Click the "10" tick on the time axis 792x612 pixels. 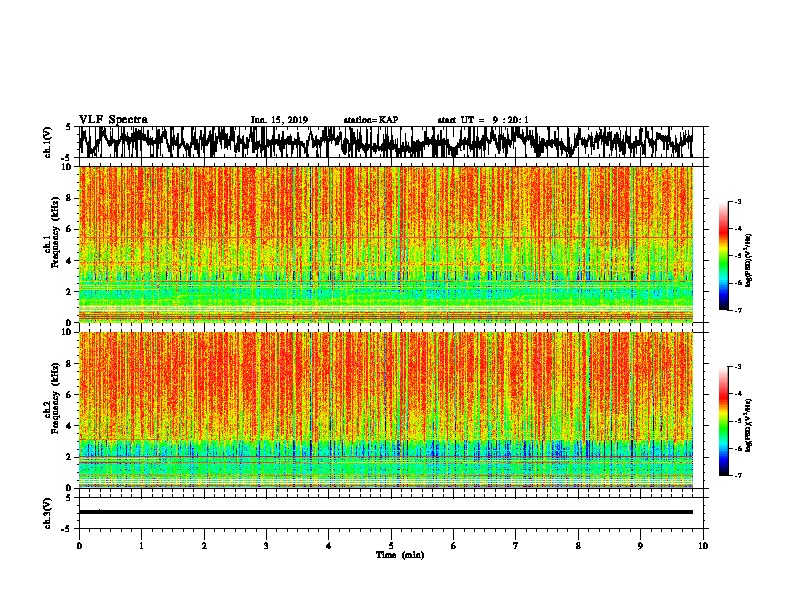point(703,546)
